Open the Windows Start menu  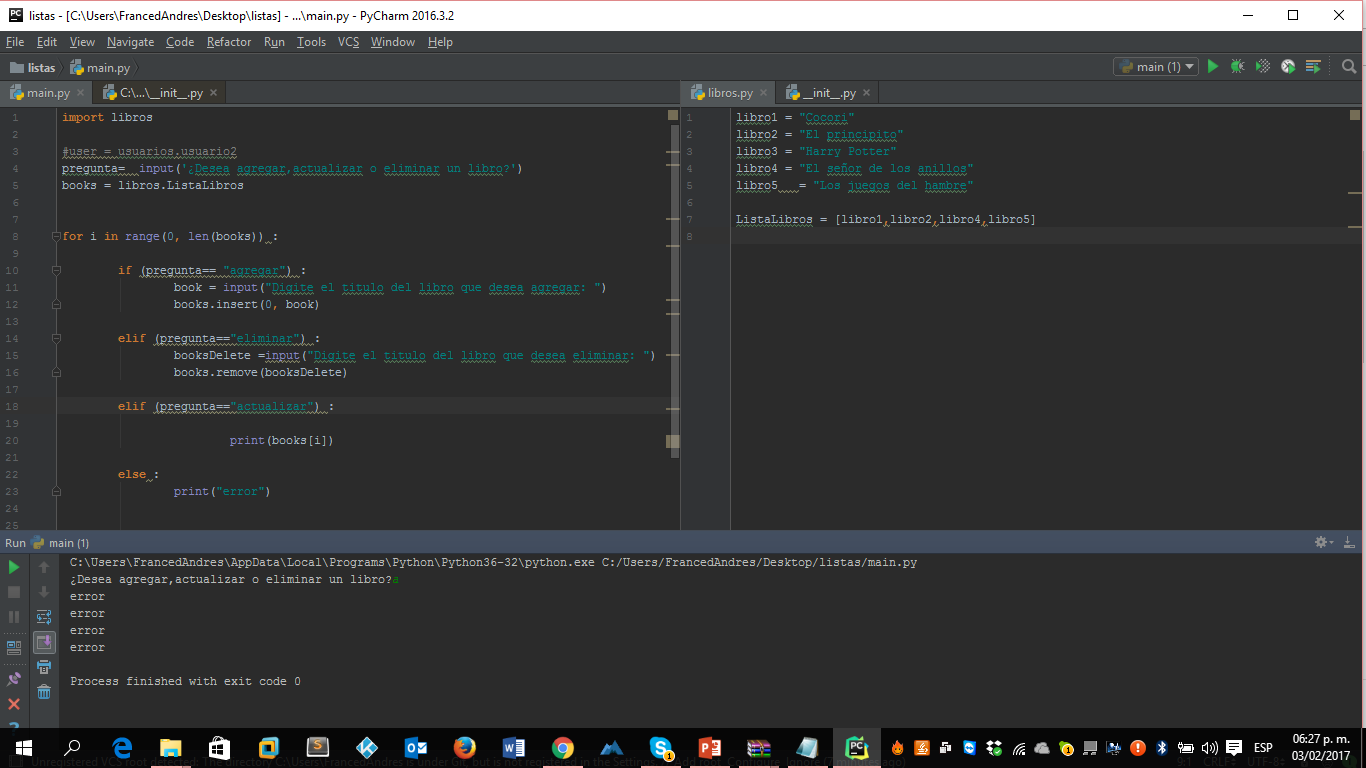(x=23, y=748)
